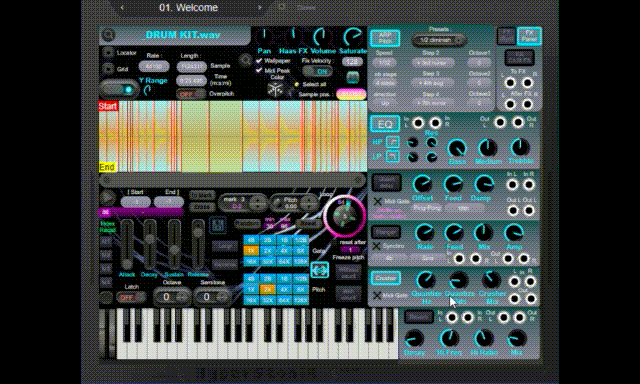Viewport: 640px width, 384px height.
Task: Switch the Fix Velocity ON toggle
Action: 318,71
